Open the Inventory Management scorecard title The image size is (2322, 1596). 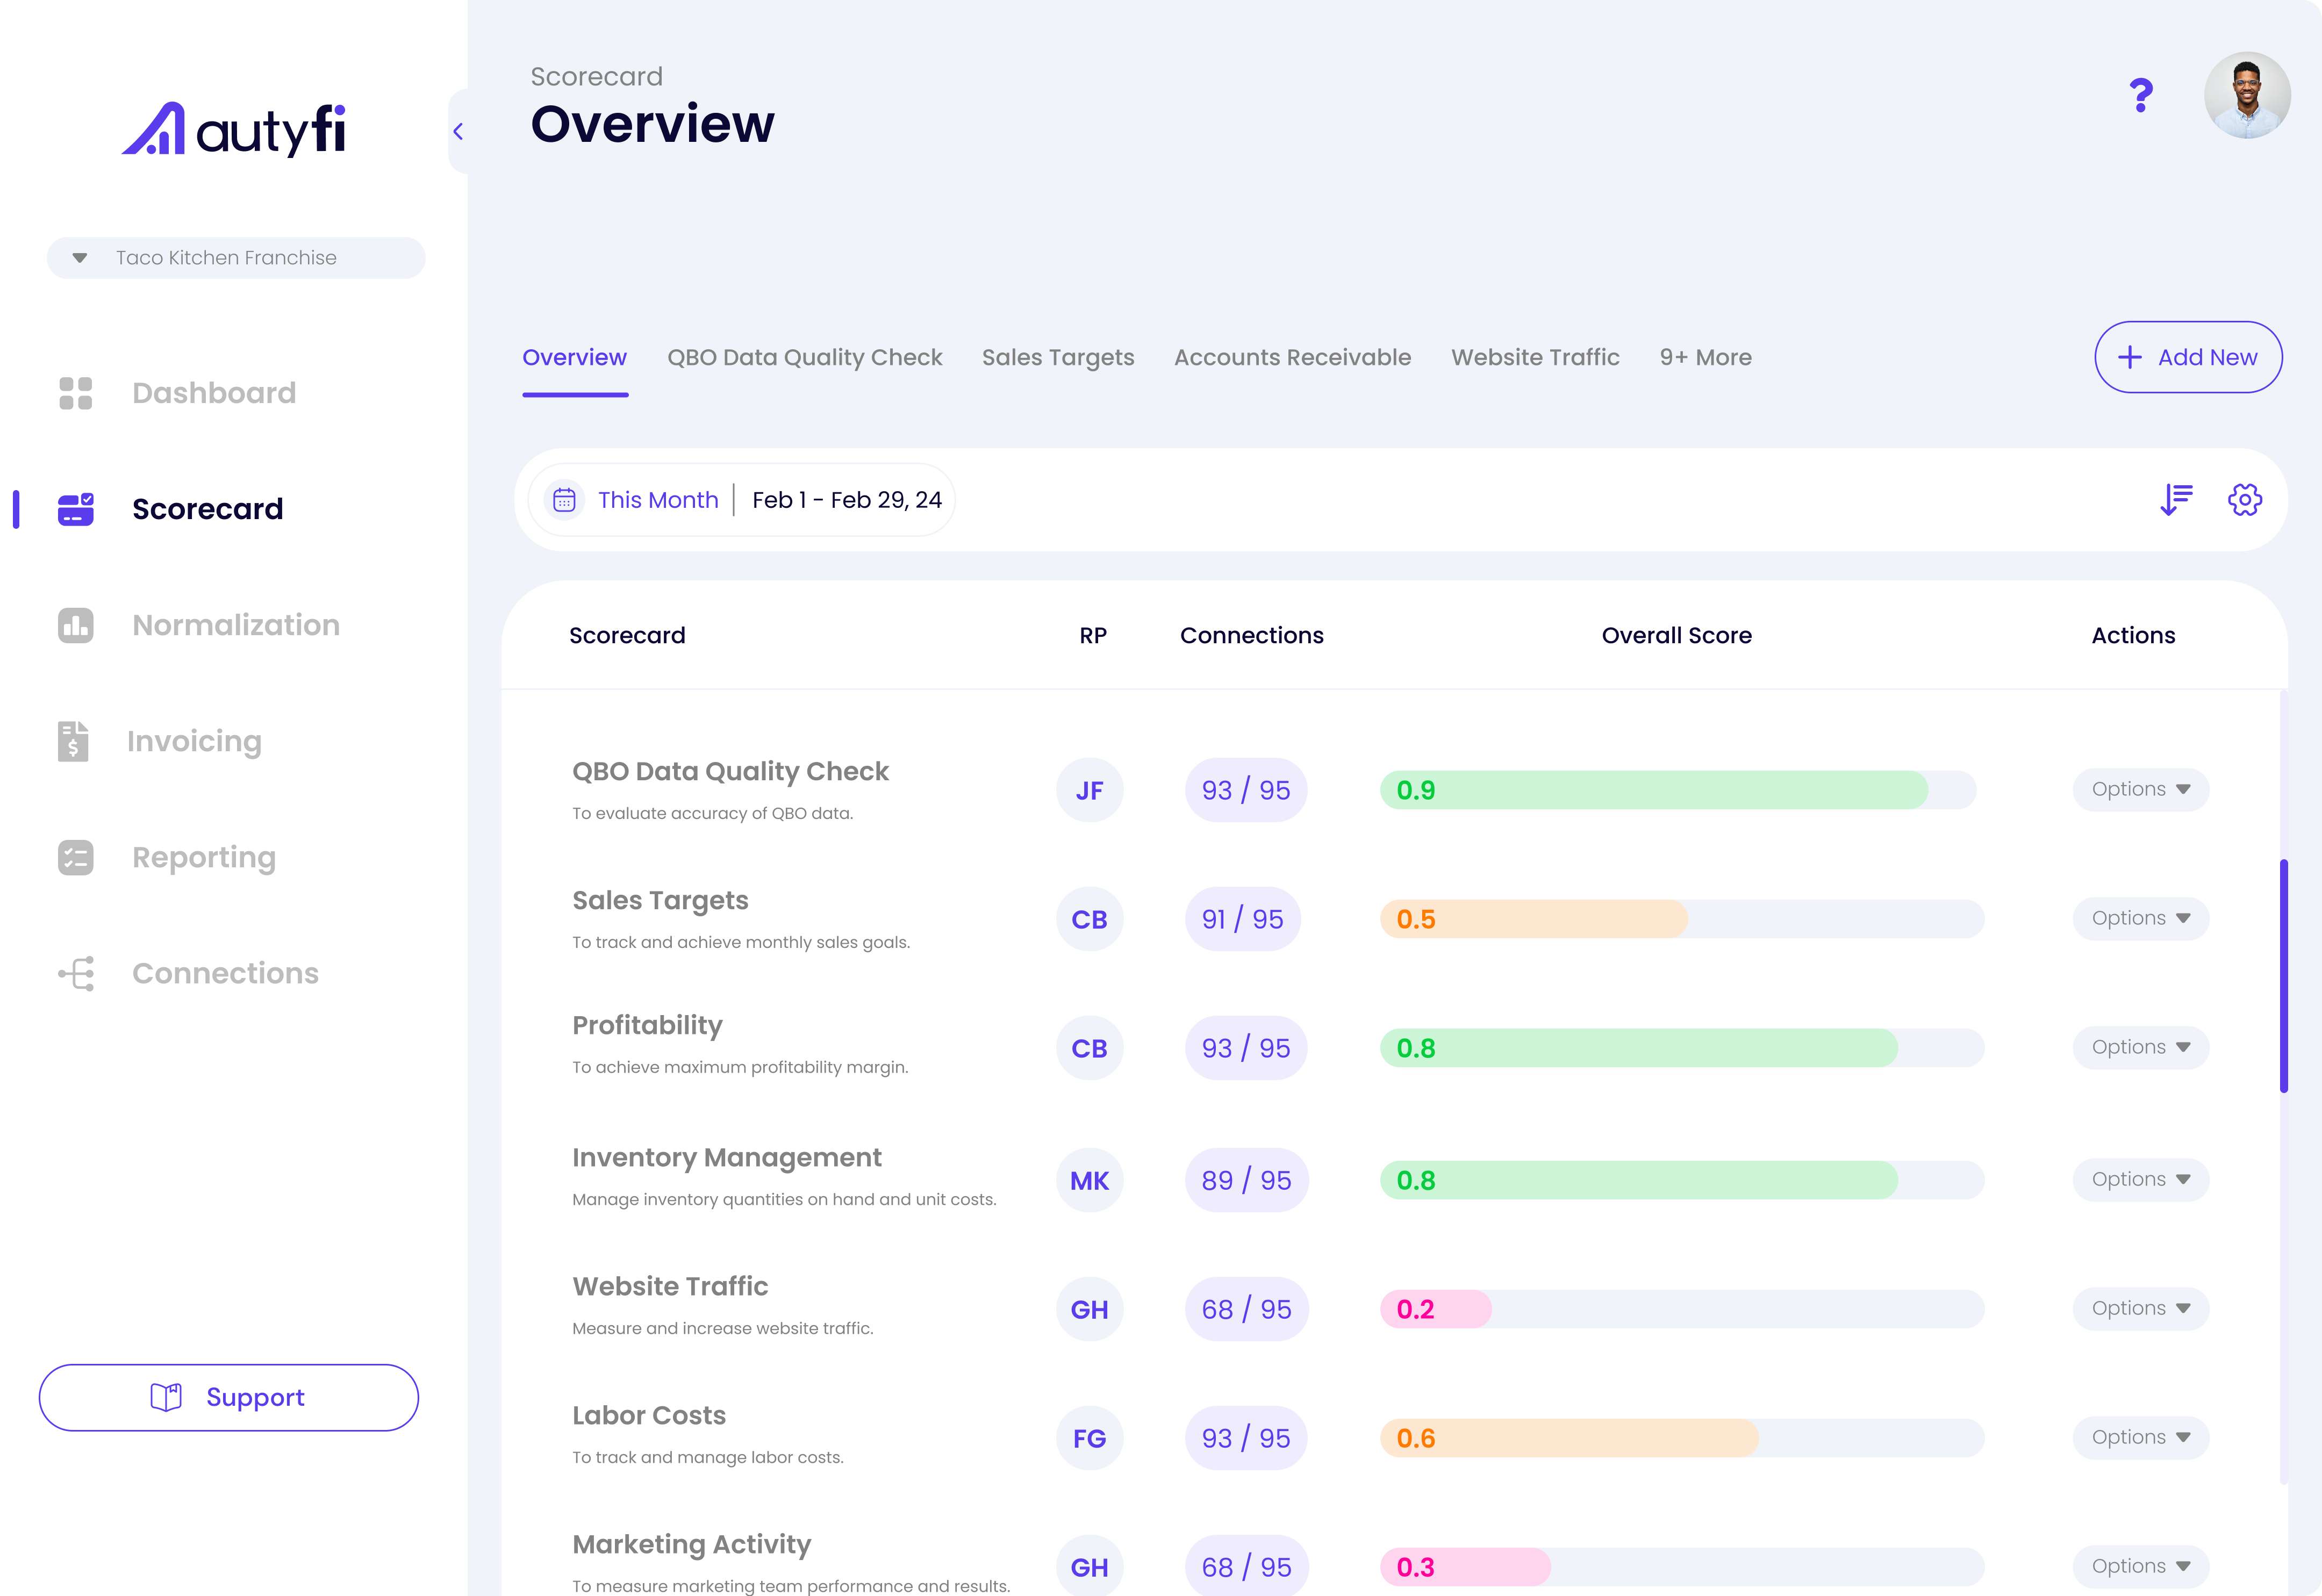click(x=726, y=1157)
